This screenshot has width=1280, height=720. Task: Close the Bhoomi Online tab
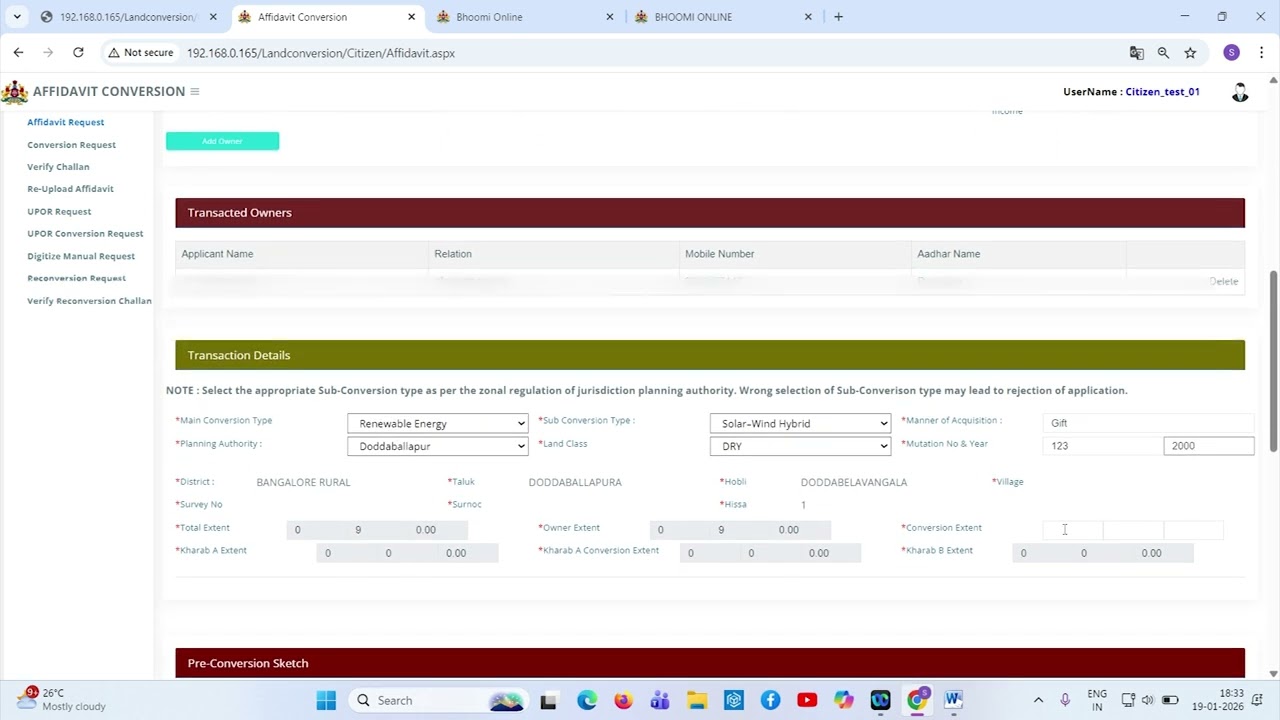[610, 17]
